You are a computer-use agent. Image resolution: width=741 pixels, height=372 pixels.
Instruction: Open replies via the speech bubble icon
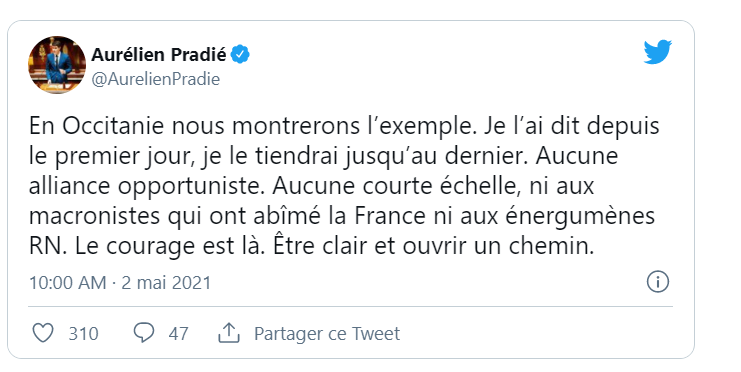coord(144,333)
